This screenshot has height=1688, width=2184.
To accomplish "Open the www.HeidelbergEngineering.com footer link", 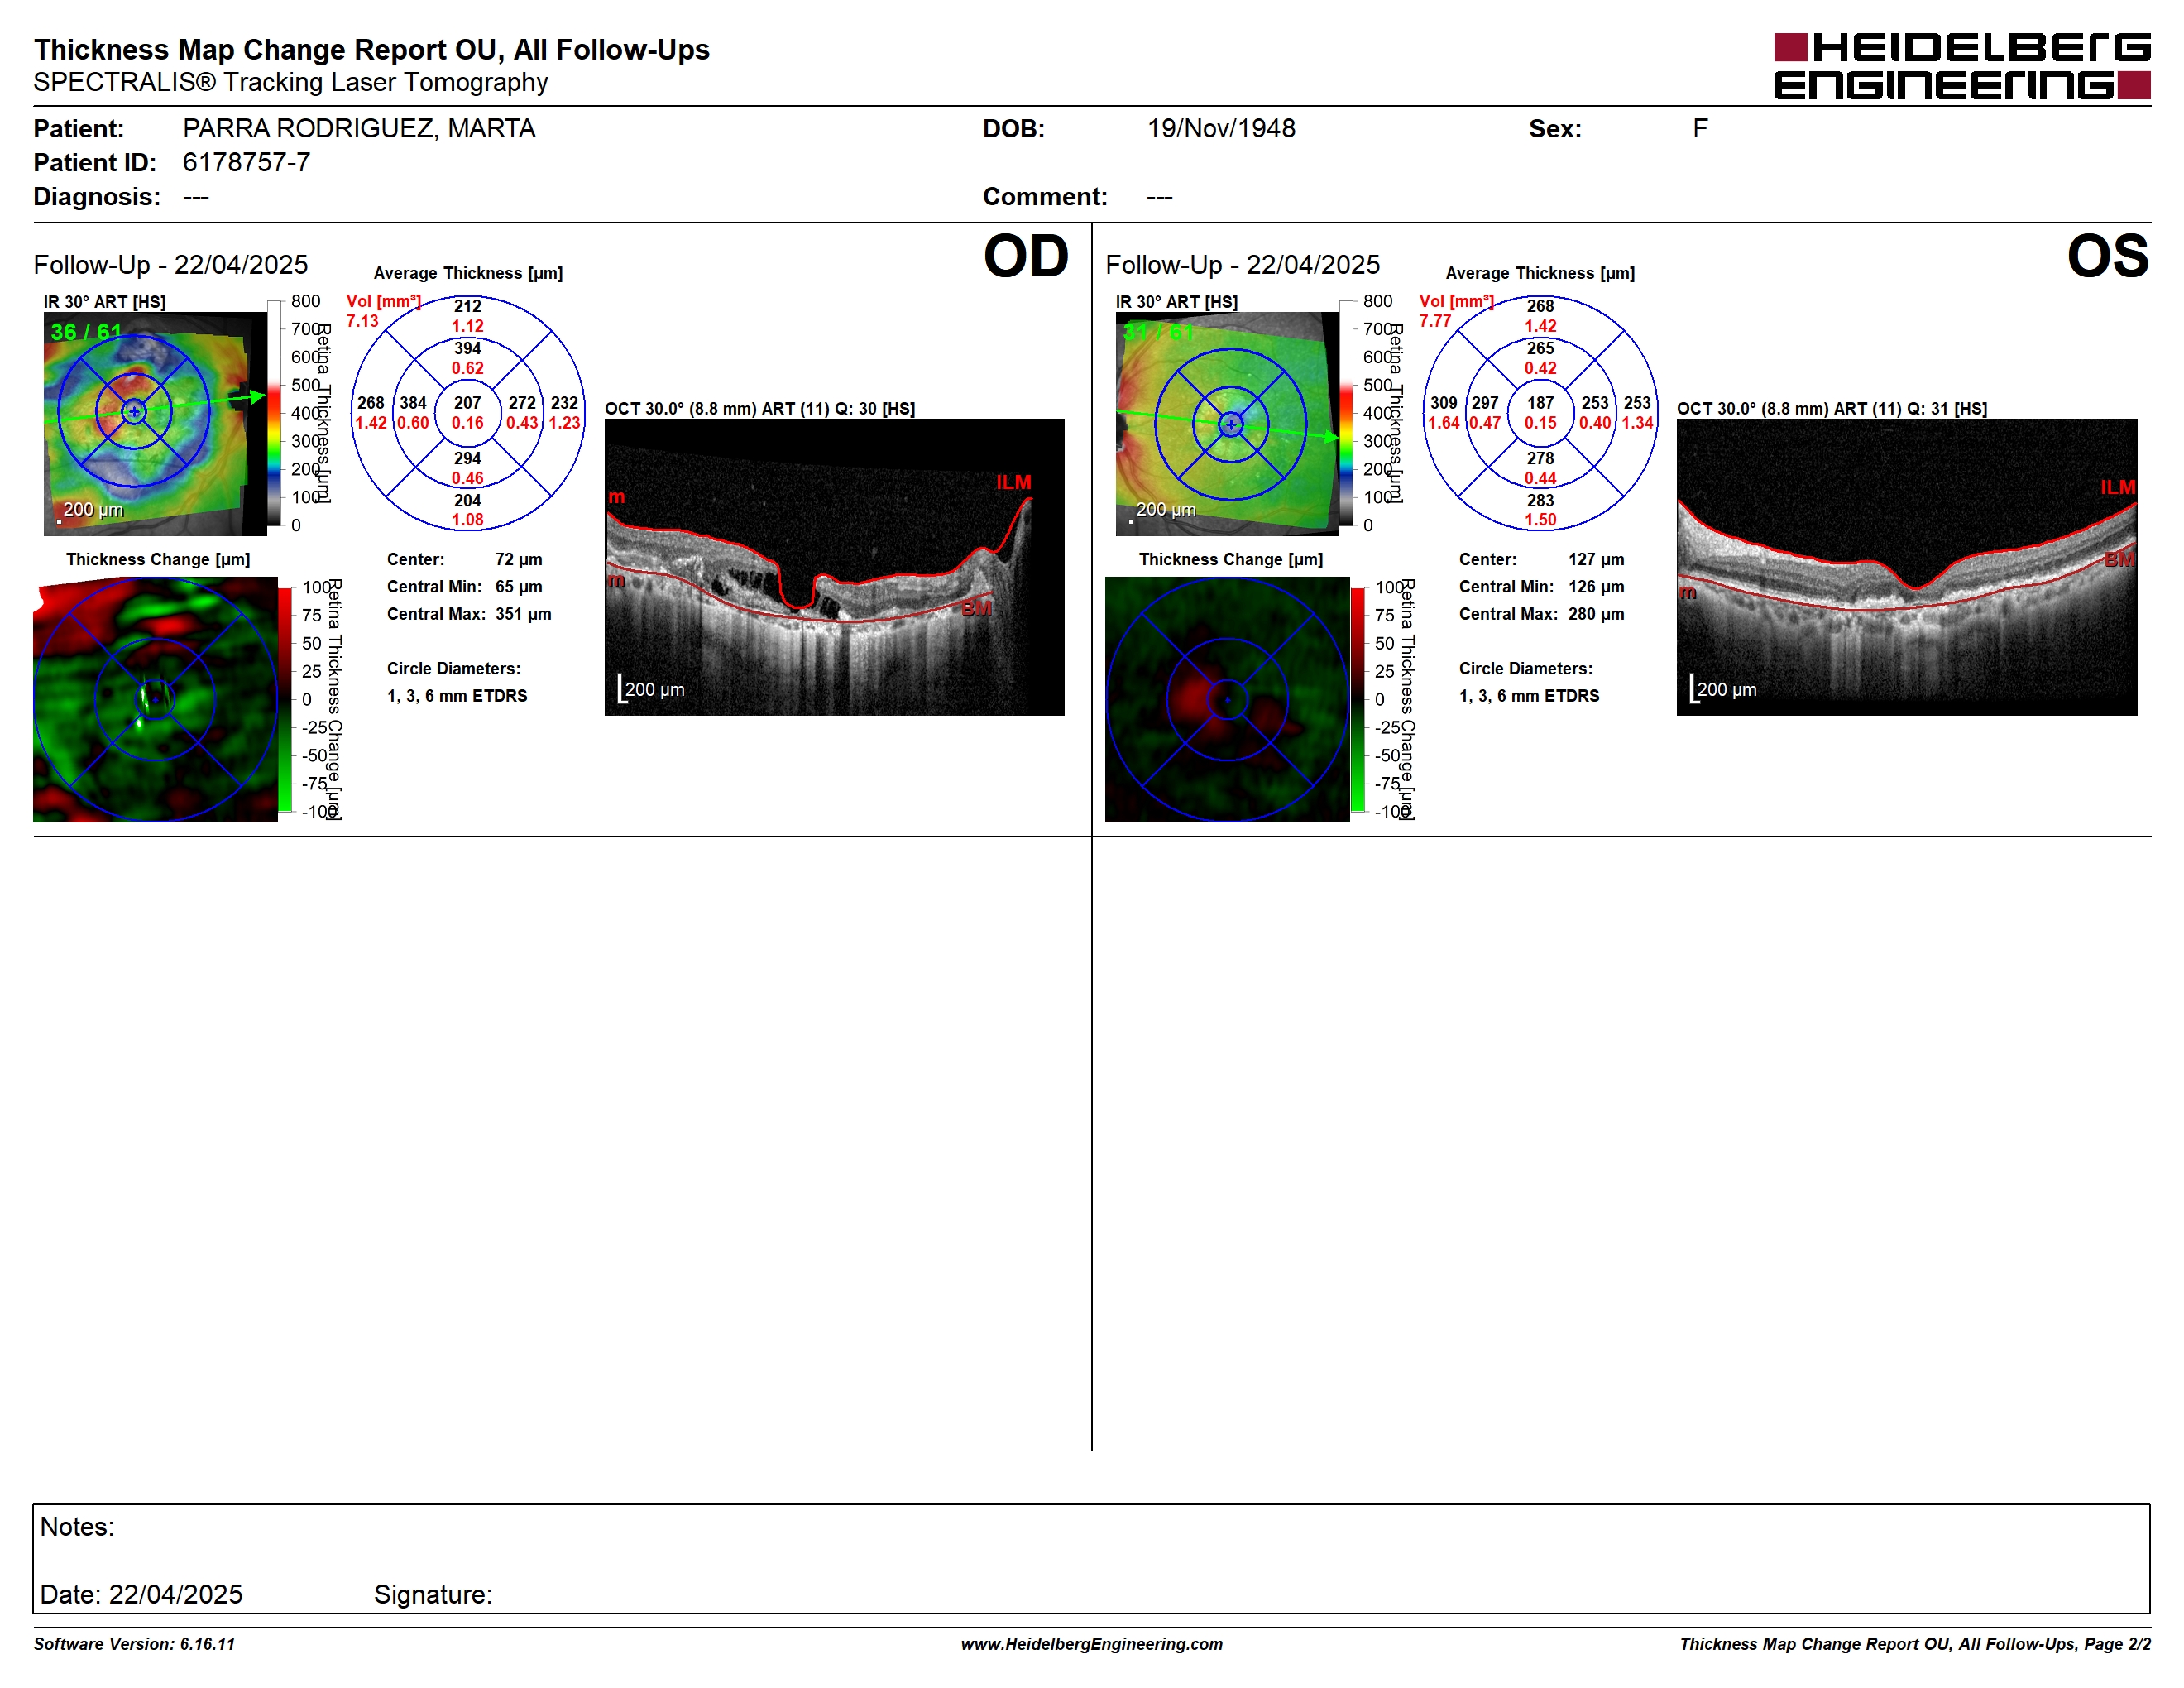I will pos(1091,1644).
